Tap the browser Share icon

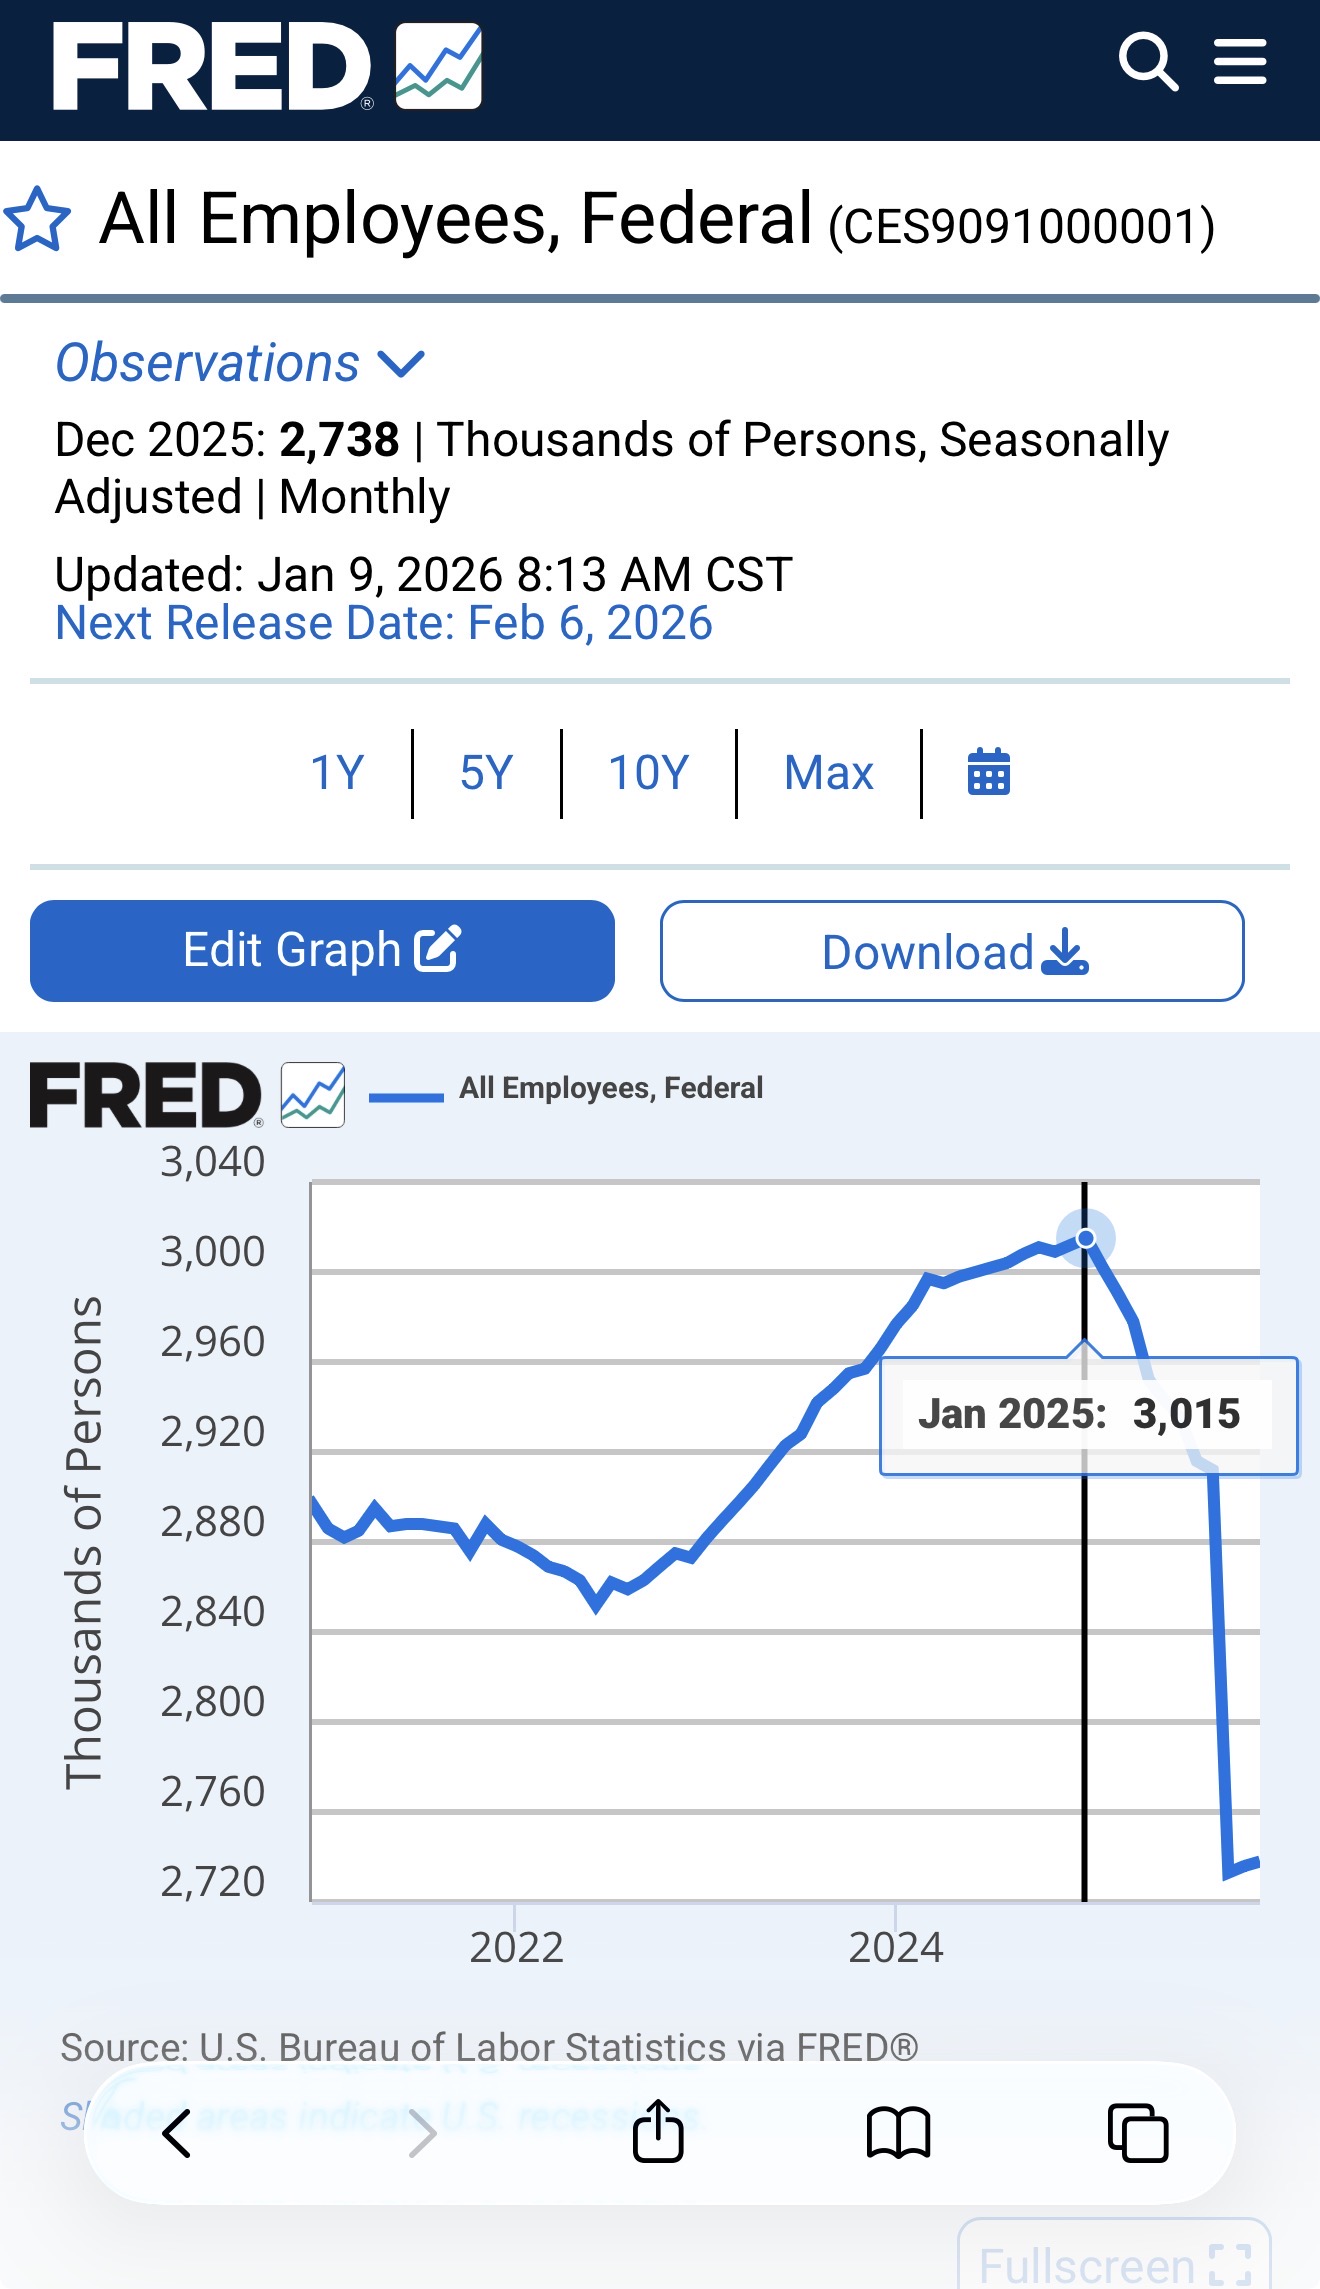click(658, 2133)
